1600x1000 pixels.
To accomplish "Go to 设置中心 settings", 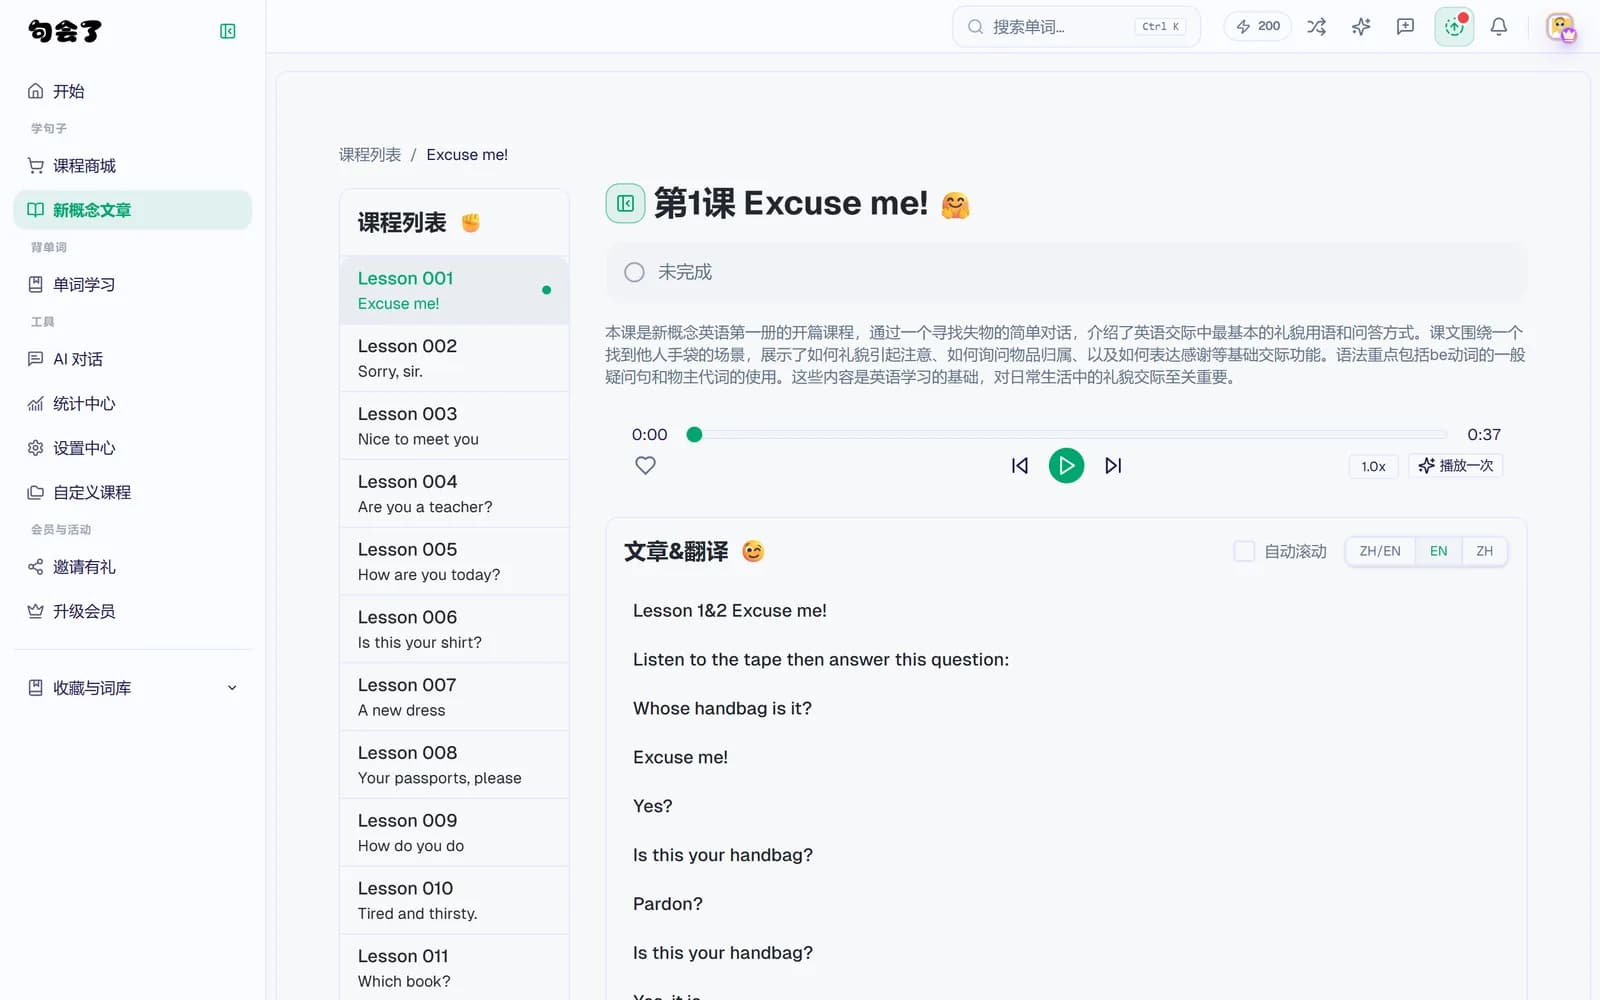I will [133, 448].
